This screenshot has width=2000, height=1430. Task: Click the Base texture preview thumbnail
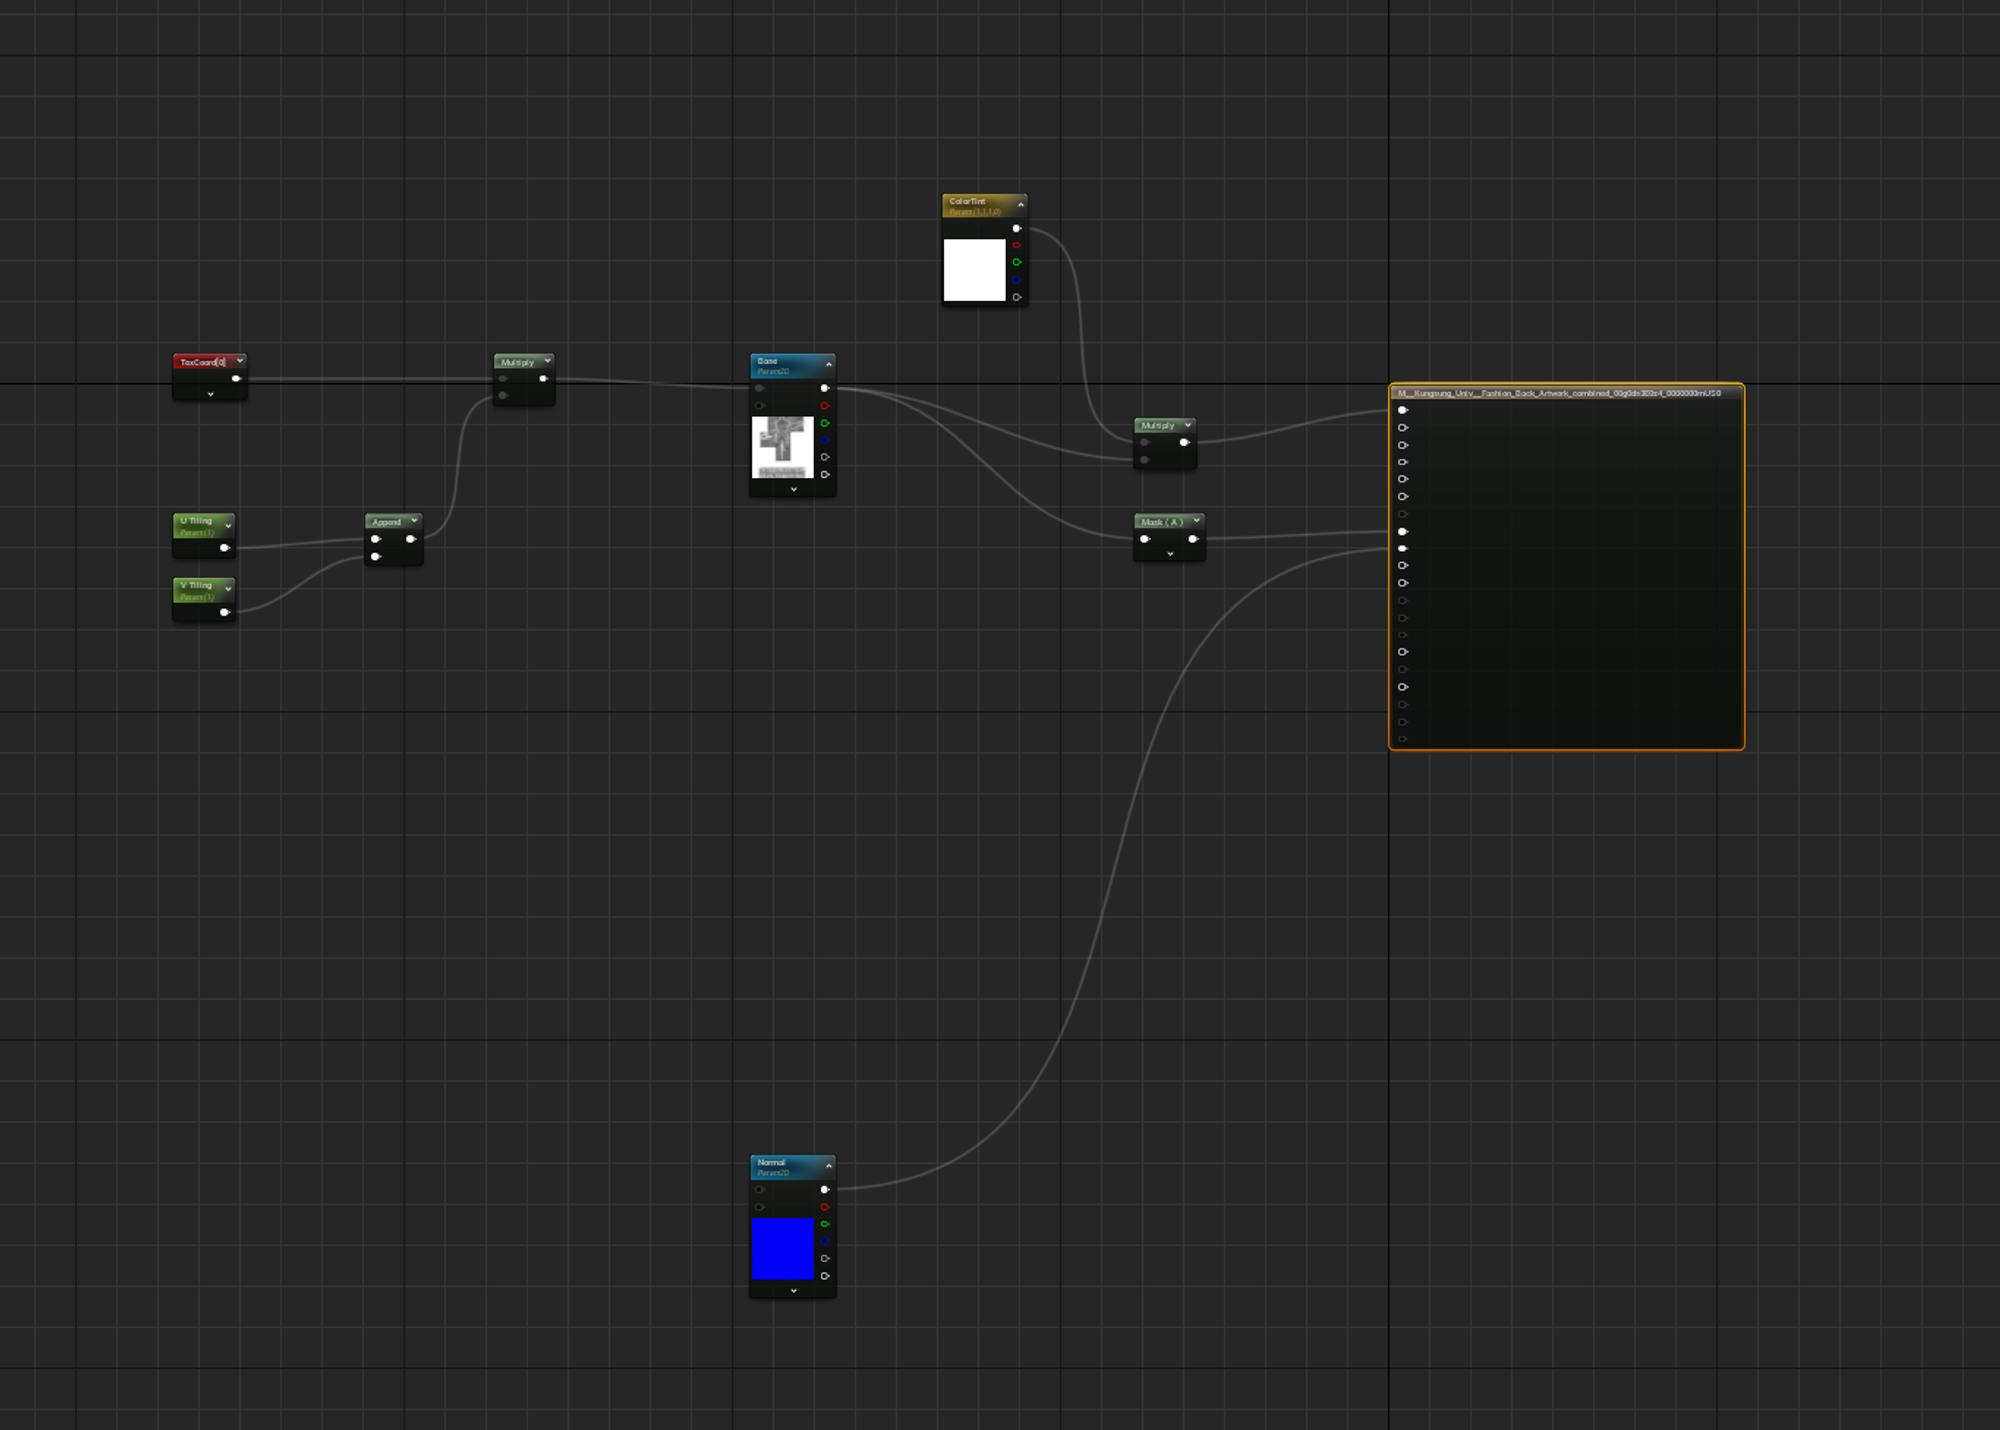tap(783, 447)
